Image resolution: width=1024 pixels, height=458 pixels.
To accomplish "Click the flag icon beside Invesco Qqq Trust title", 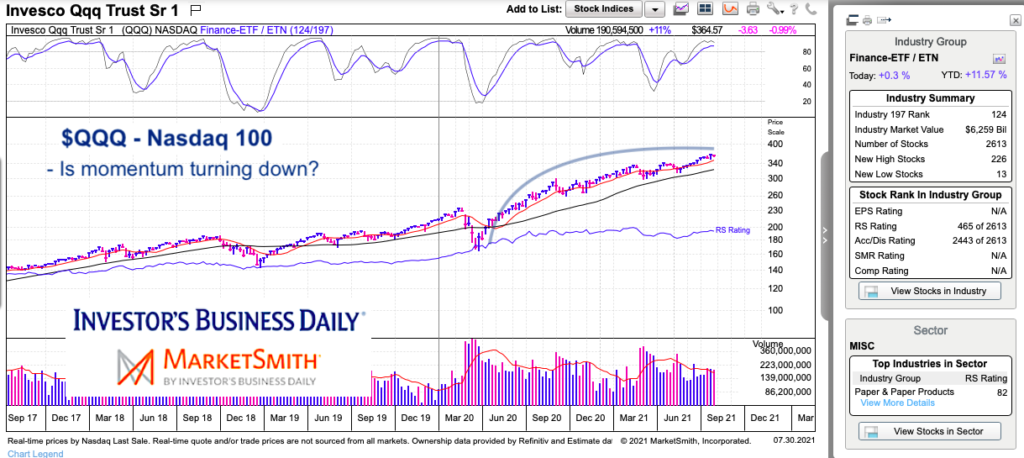I will (x=196, y=10).
